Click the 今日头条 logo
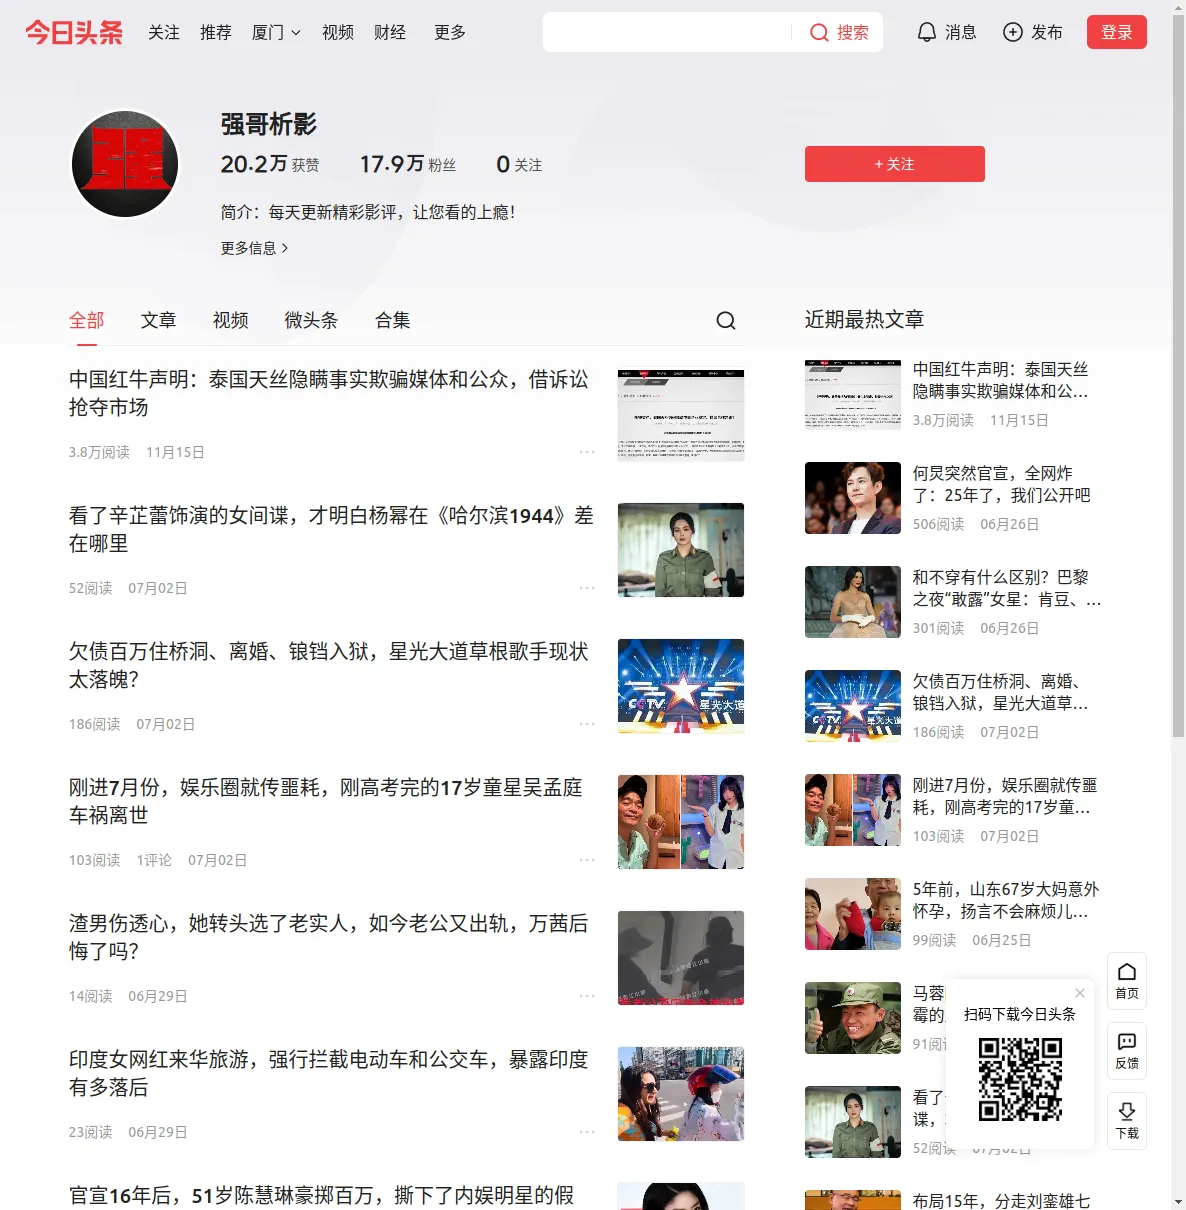 (74, 32)
